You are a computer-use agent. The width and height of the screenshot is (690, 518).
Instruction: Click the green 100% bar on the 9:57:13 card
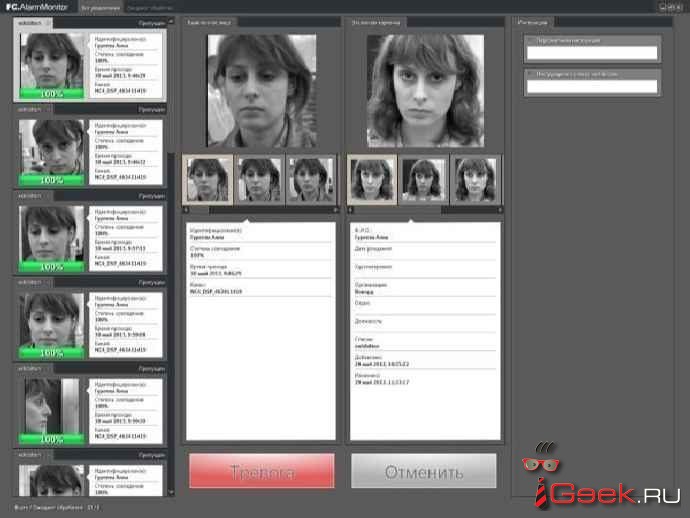point(51,267)
